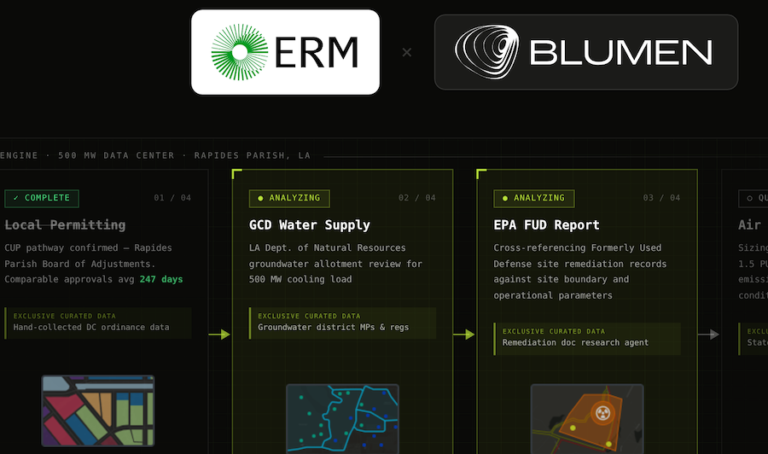The width and height of the screenshot is (768, 454).
Task: Open the colorful zoning map thumbnail
Action: (x=98, y=410)
